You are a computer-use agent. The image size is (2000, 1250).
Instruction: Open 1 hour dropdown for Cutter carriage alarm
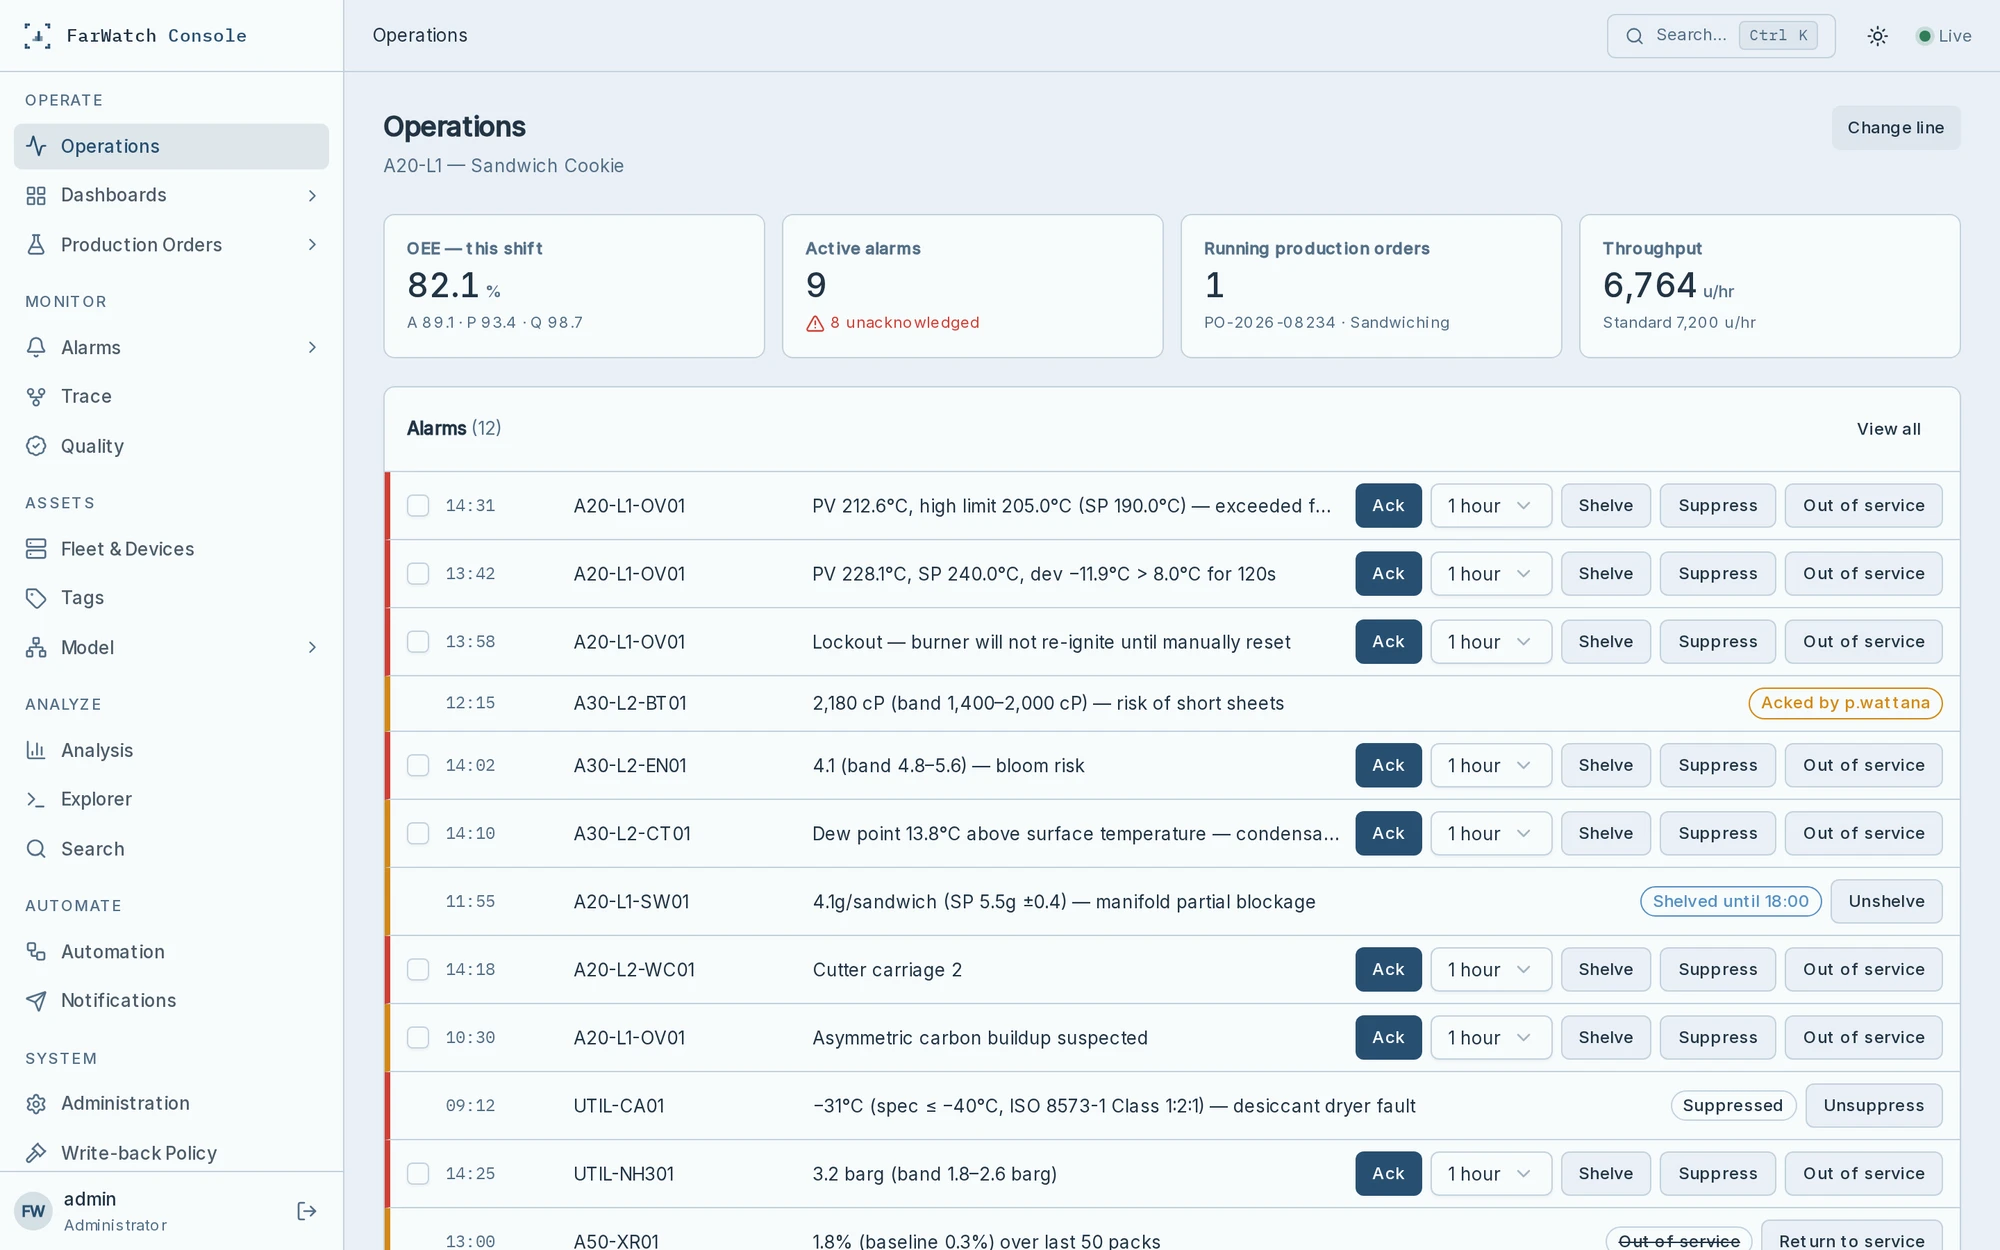(x=1491, y=970)
